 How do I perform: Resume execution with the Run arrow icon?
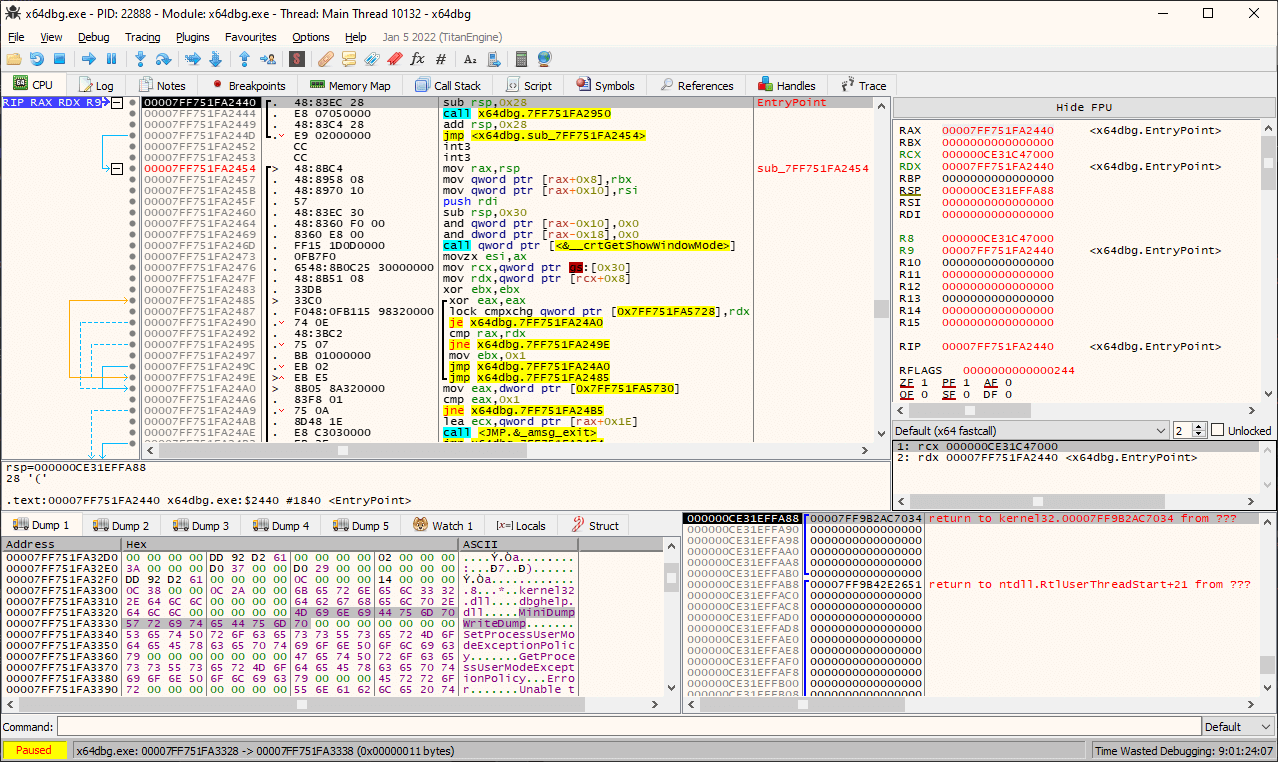[90, 59]
